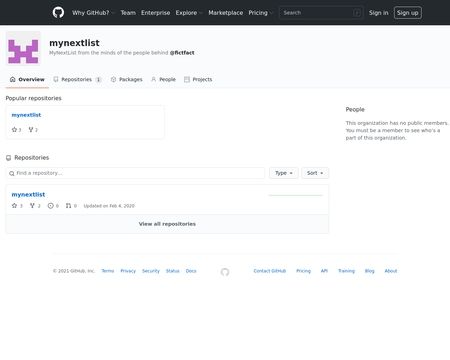Go to Marketplace in header

click(x=226, y=13)
